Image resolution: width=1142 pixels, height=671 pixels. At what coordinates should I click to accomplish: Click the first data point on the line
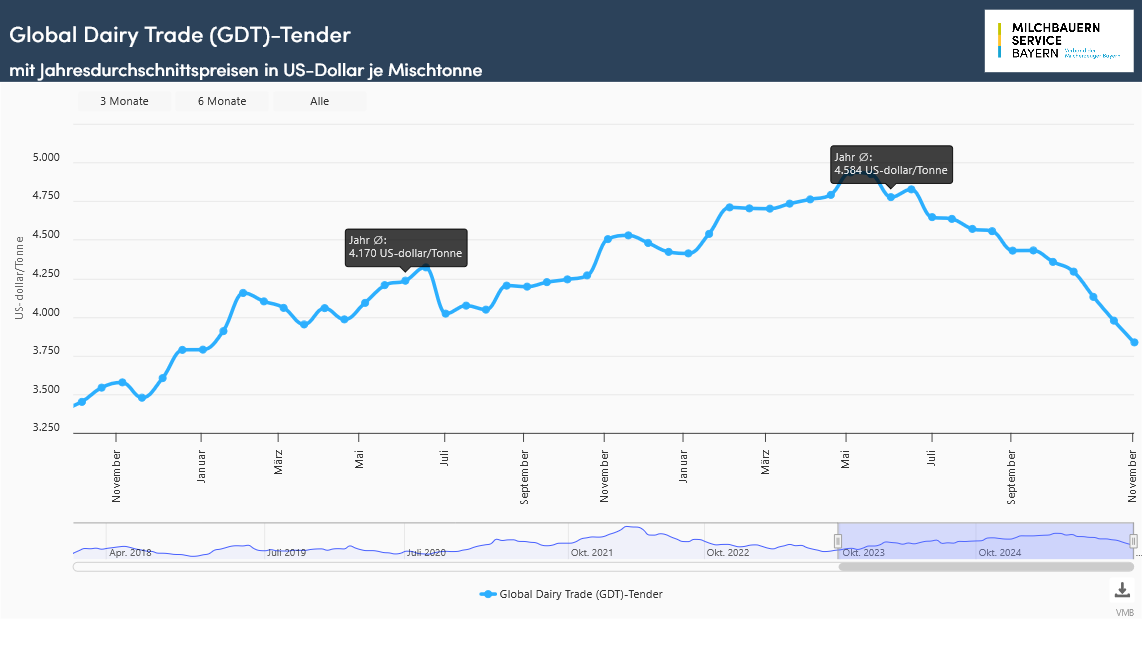[x=82, y=402]
